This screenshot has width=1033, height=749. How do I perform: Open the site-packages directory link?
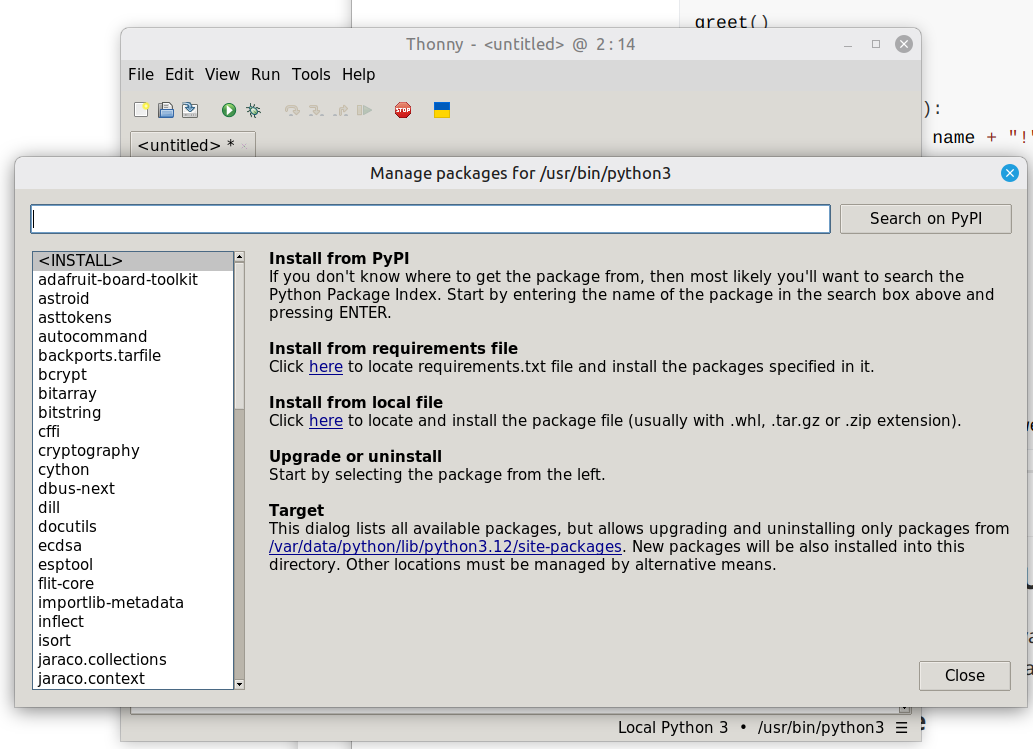coord(446,547)
